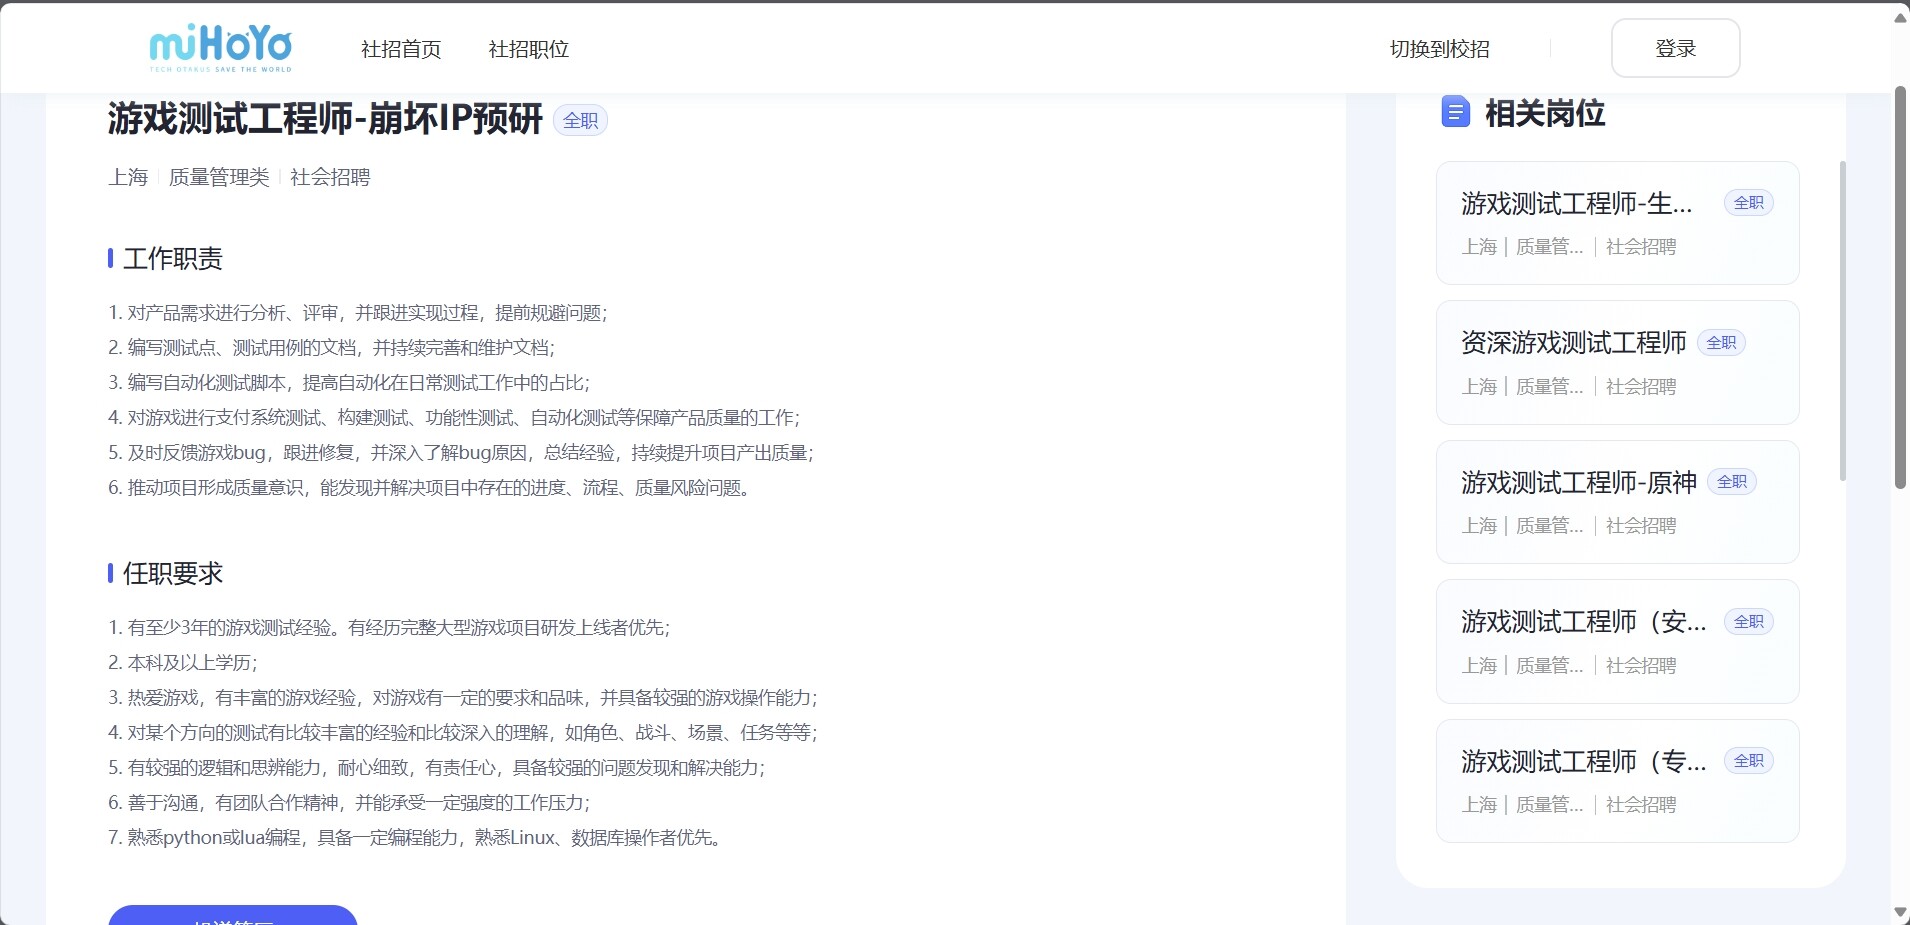Viewport: 1910px width, 925px height.
Task: Click the page scrollbar up arrow
Action: pyautogui.click(x=1900, y=18)
